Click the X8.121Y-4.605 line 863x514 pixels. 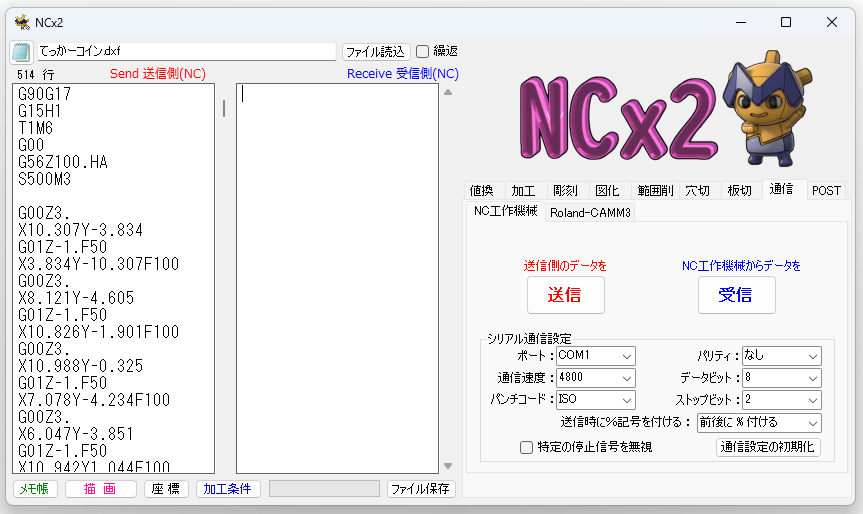point(76,298)
